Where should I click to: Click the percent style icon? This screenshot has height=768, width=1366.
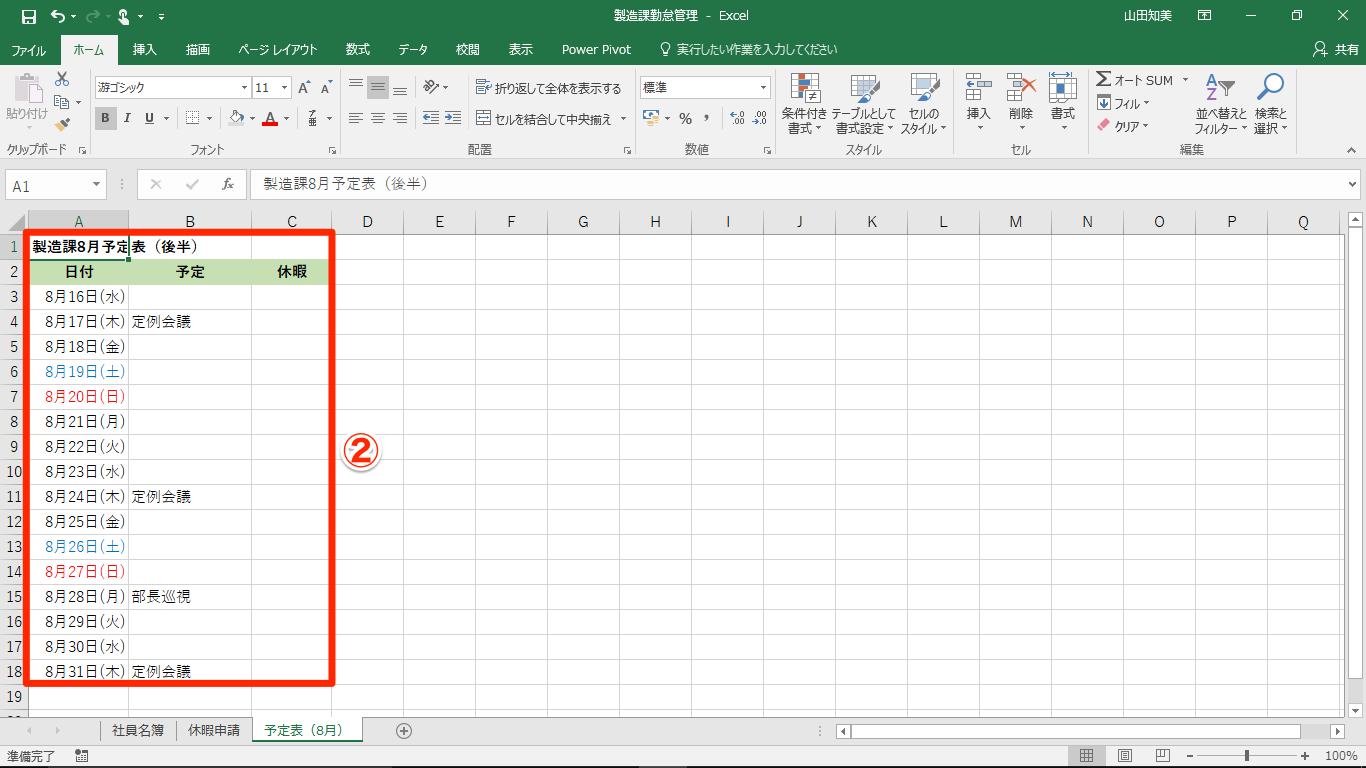(685, 118)
